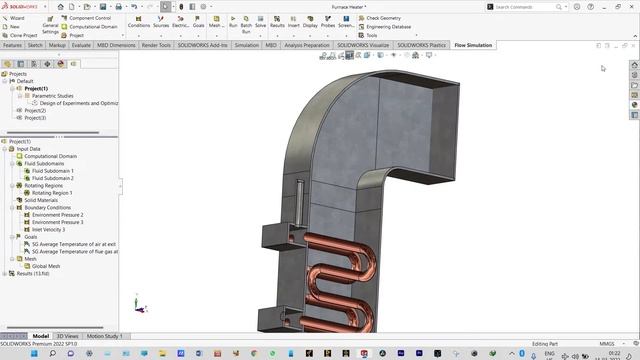Open Batch Run
This screenshot has height=360, width=640.
click(x=246, y=25)
